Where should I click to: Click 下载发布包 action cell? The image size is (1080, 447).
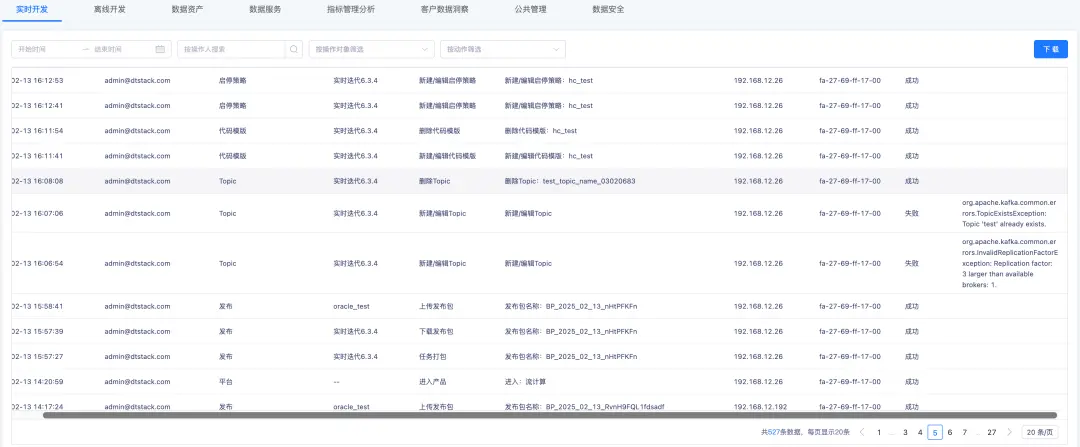coord(436,331)
